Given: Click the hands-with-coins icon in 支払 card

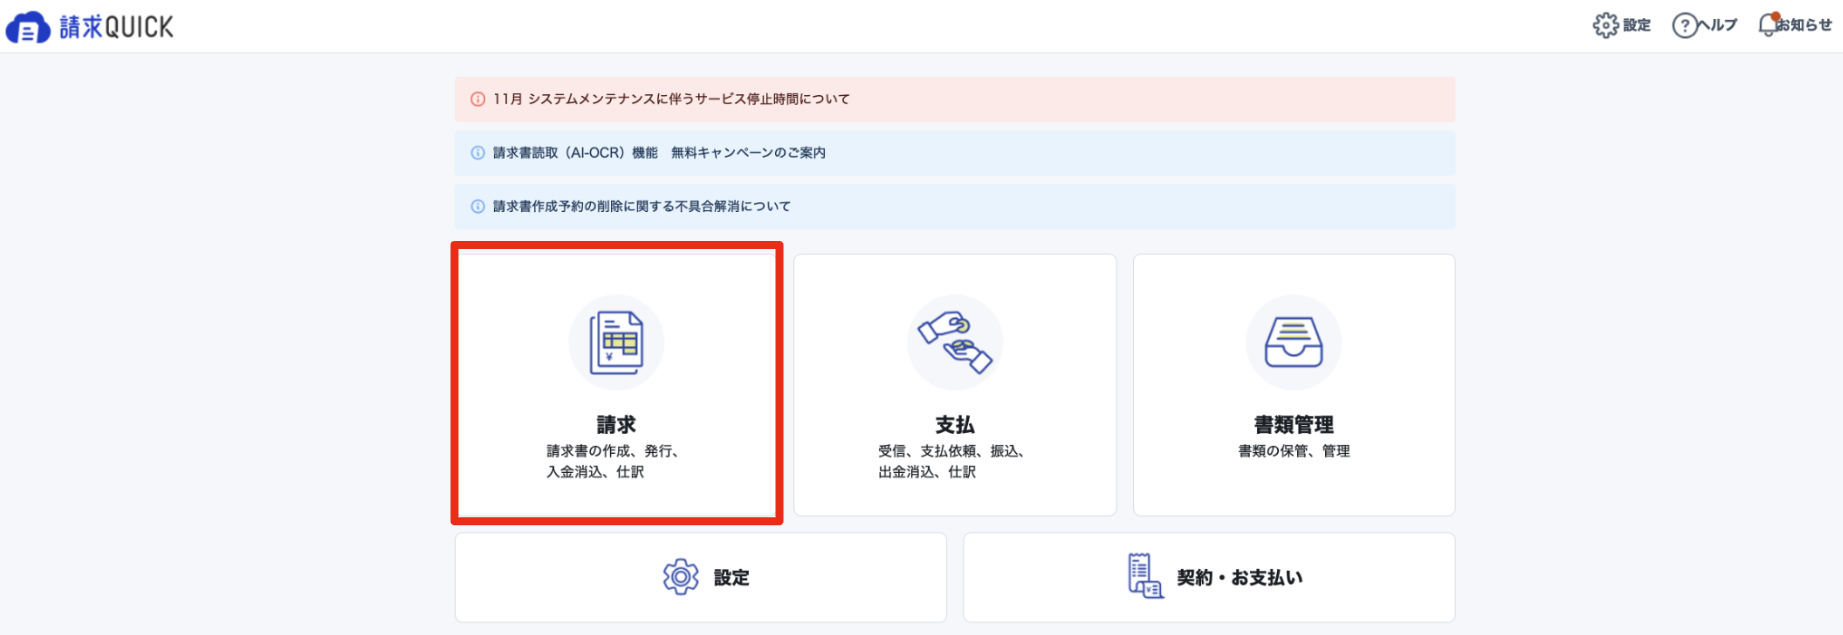Looking at the screenshot, I should [955, 342].
